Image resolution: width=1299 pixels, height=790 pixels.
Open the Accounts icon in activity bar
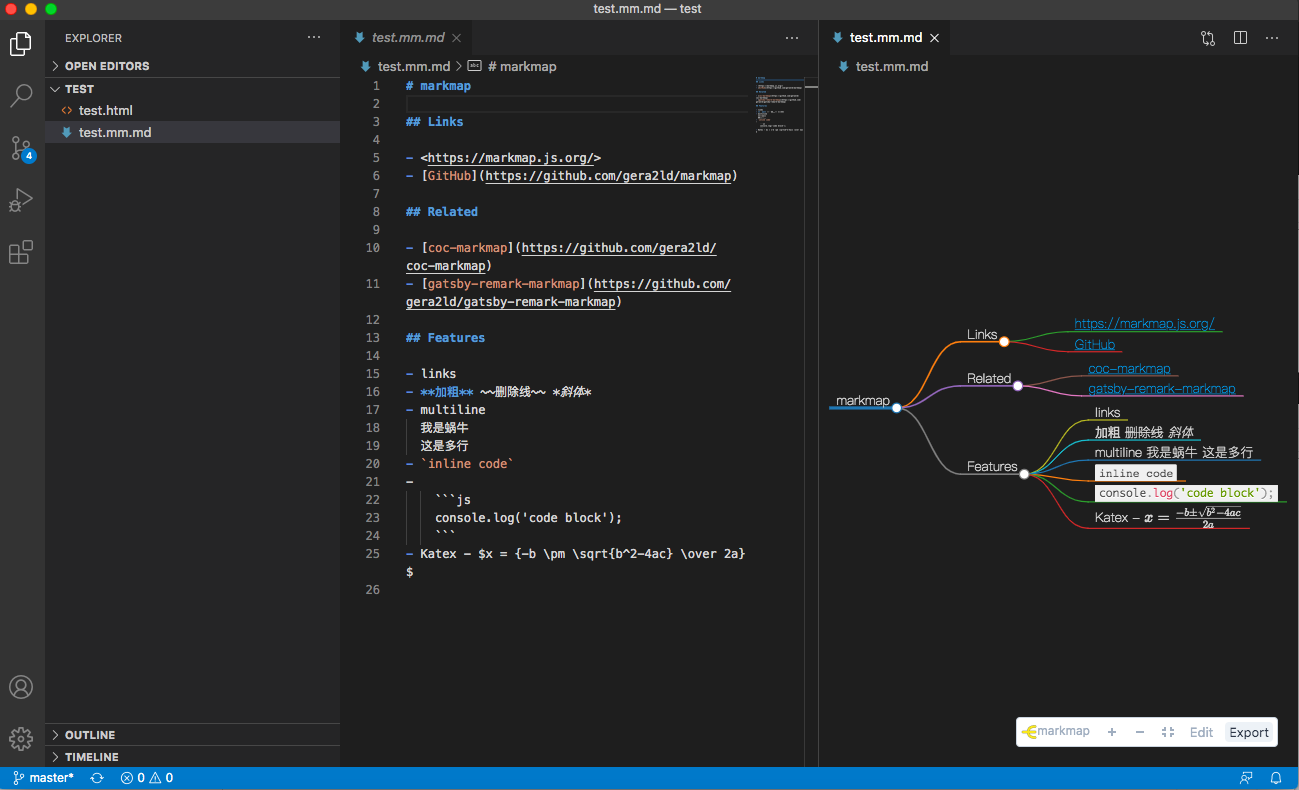click(21, 687)
